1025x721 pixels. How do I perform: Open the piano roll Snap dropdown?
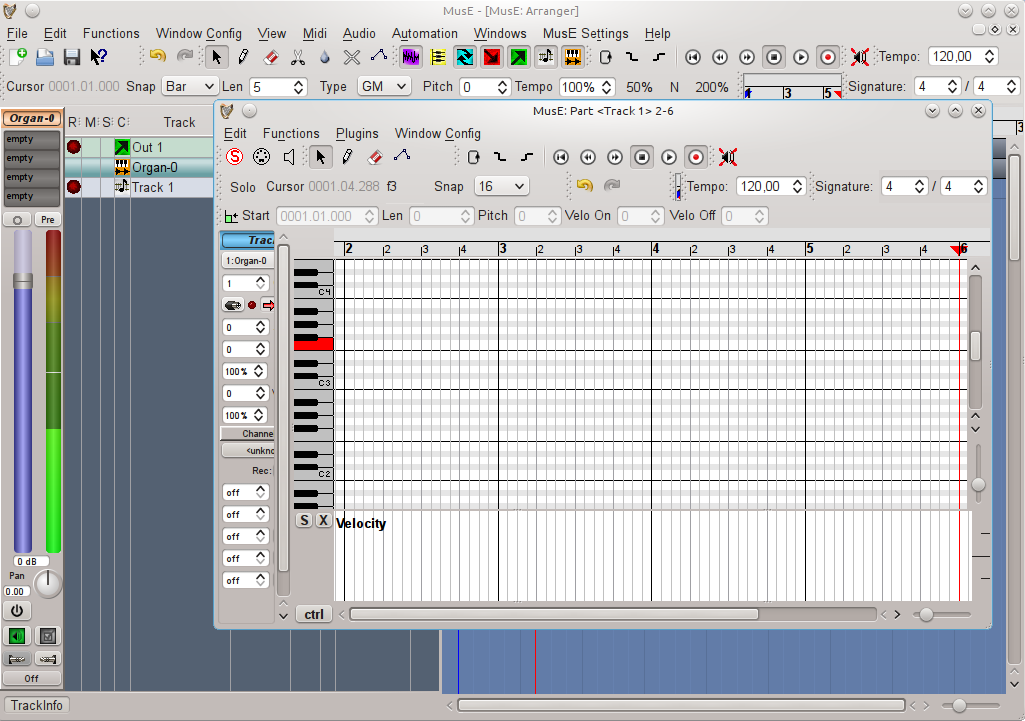tap(502, 186)
